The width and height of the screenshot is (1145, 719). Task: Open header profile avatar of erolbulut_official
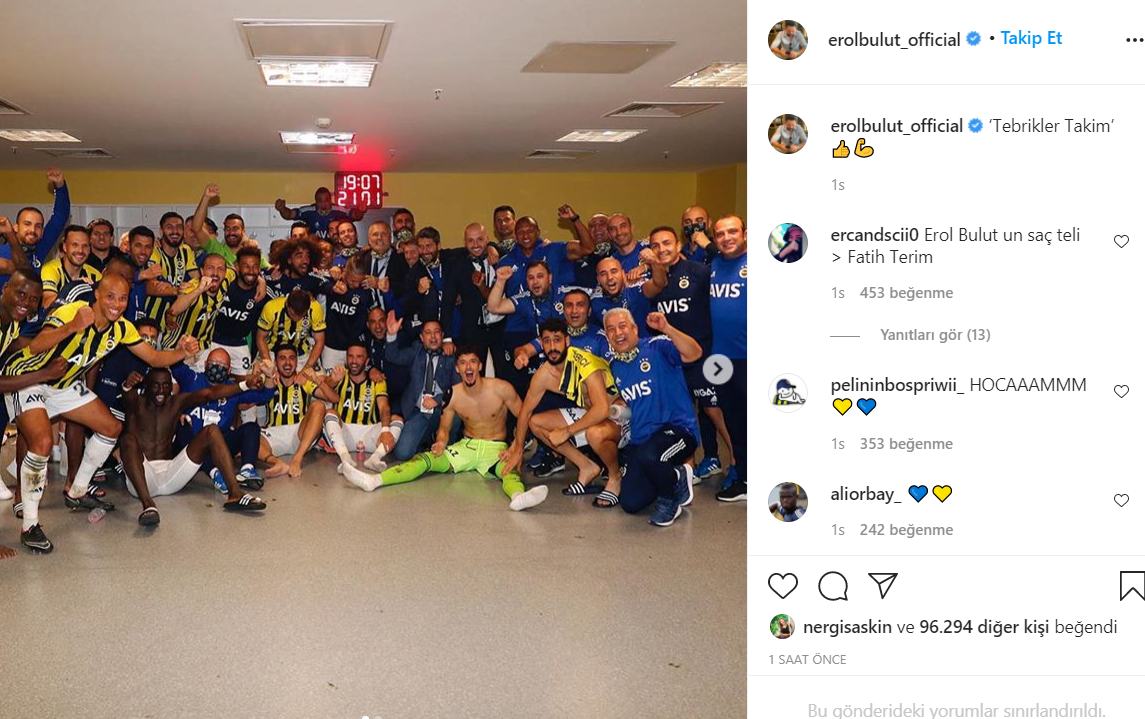point(788,39)
